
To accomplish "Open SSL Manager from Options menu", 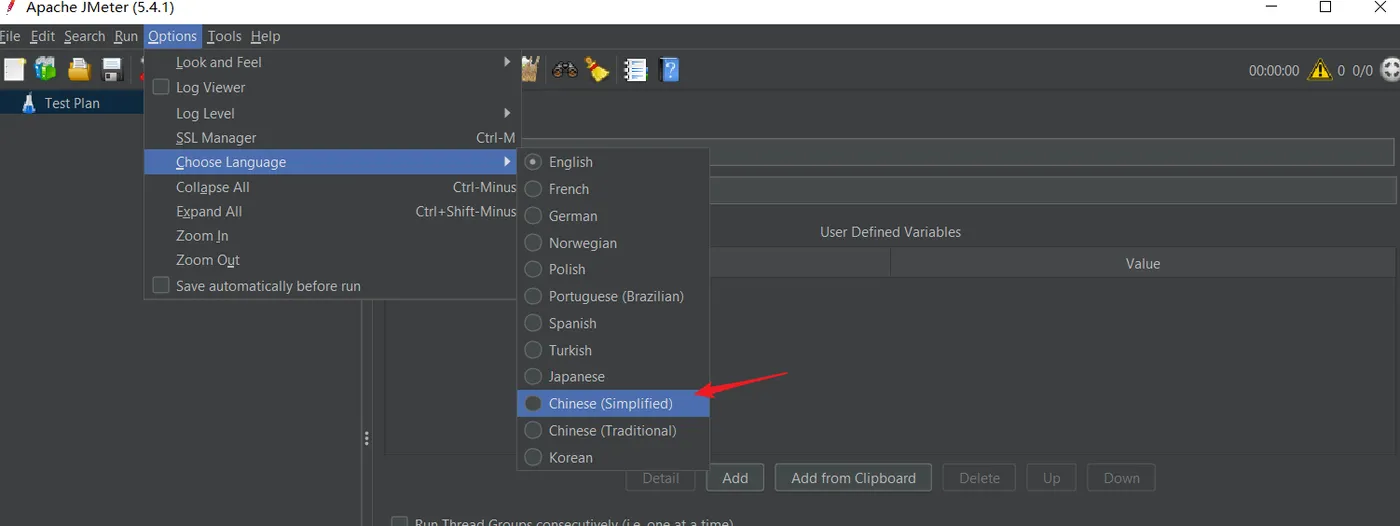I will tap(331, 138).
